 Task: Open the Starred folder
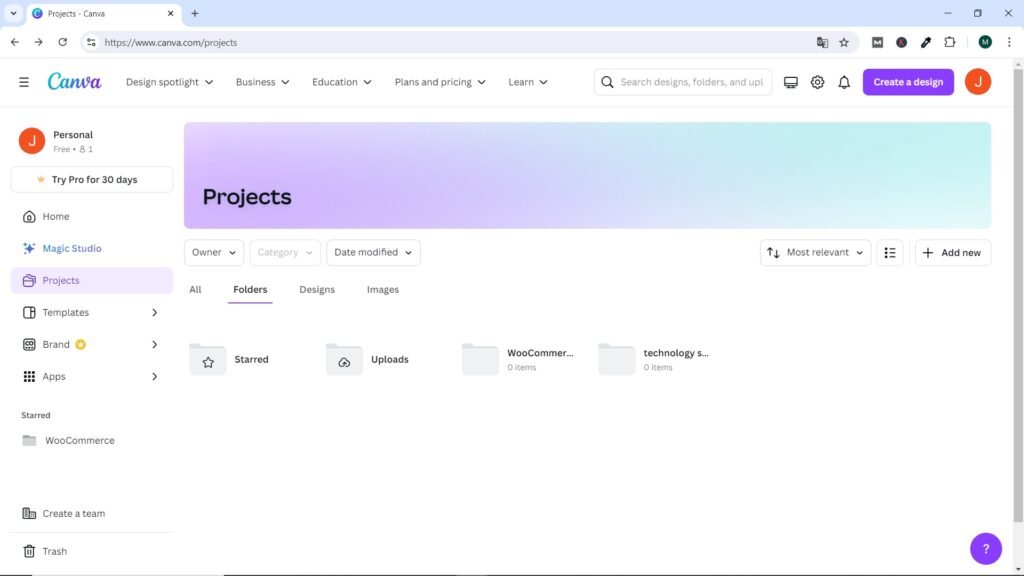(x=230, y=360)
